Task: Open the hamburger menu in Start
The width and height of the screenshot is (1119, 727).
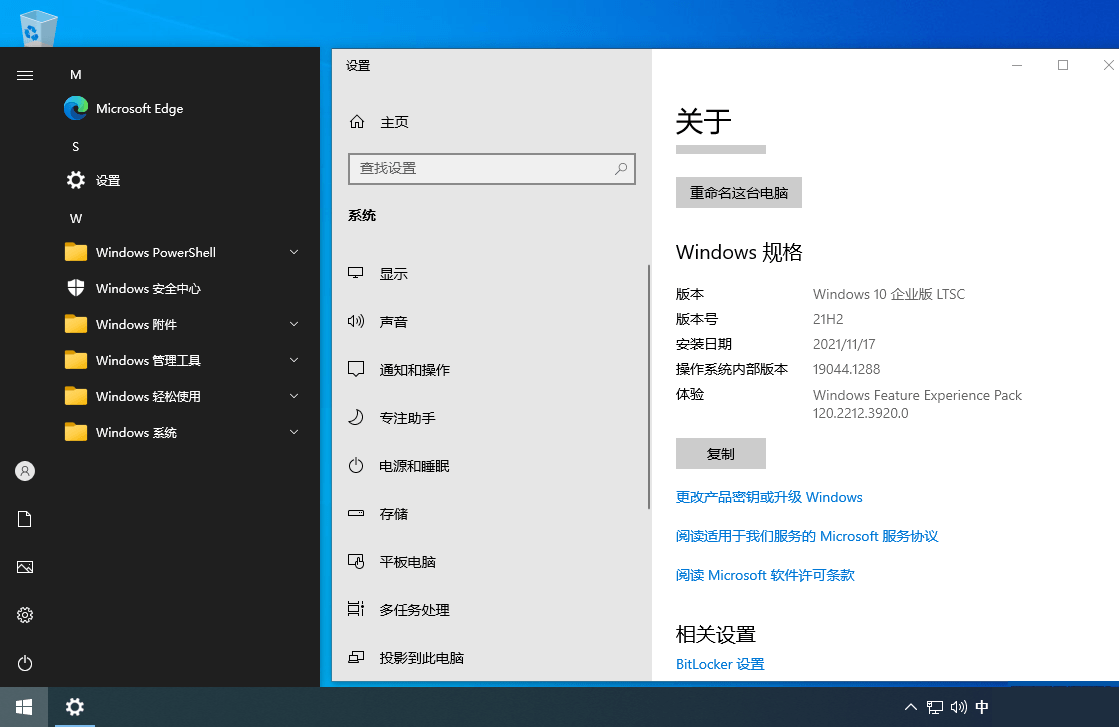Action: coord(24,74)
